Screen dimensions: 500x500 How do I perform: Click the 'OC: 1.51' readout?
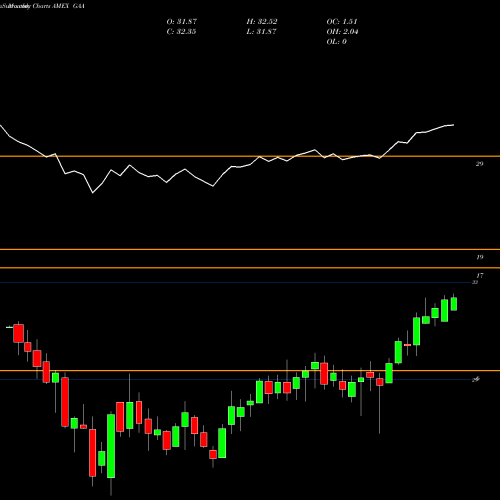coord(342,22)
